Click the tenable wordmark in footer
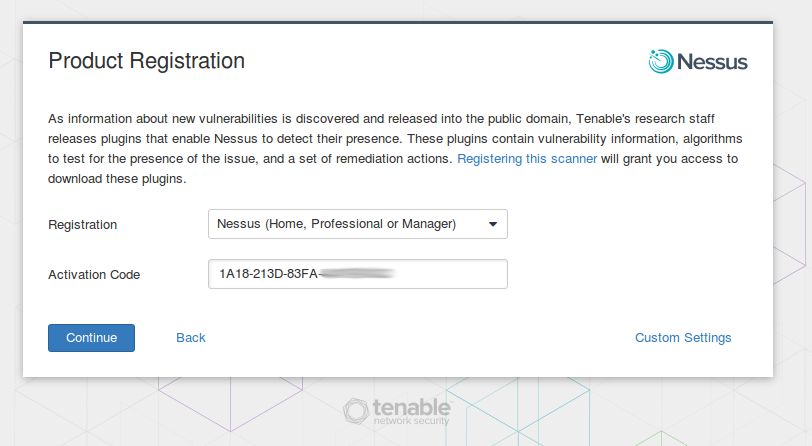812x446 pixels. [x=411, y=407]
